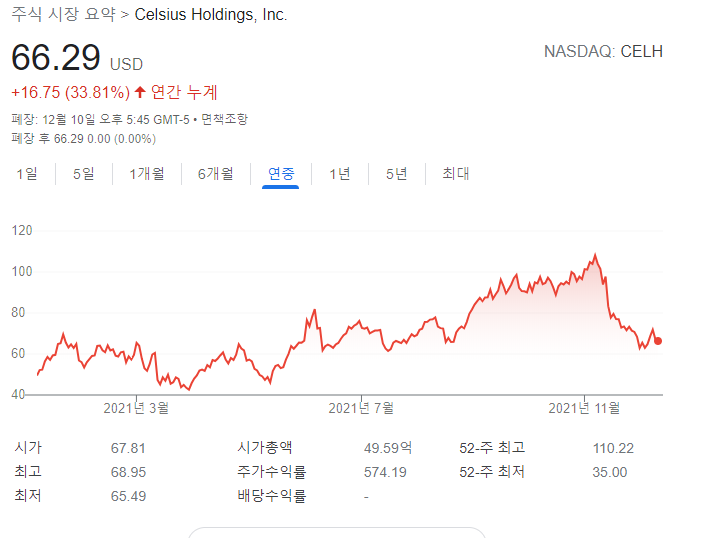Click the red end-point marker on chart

[x=658, y=341]
